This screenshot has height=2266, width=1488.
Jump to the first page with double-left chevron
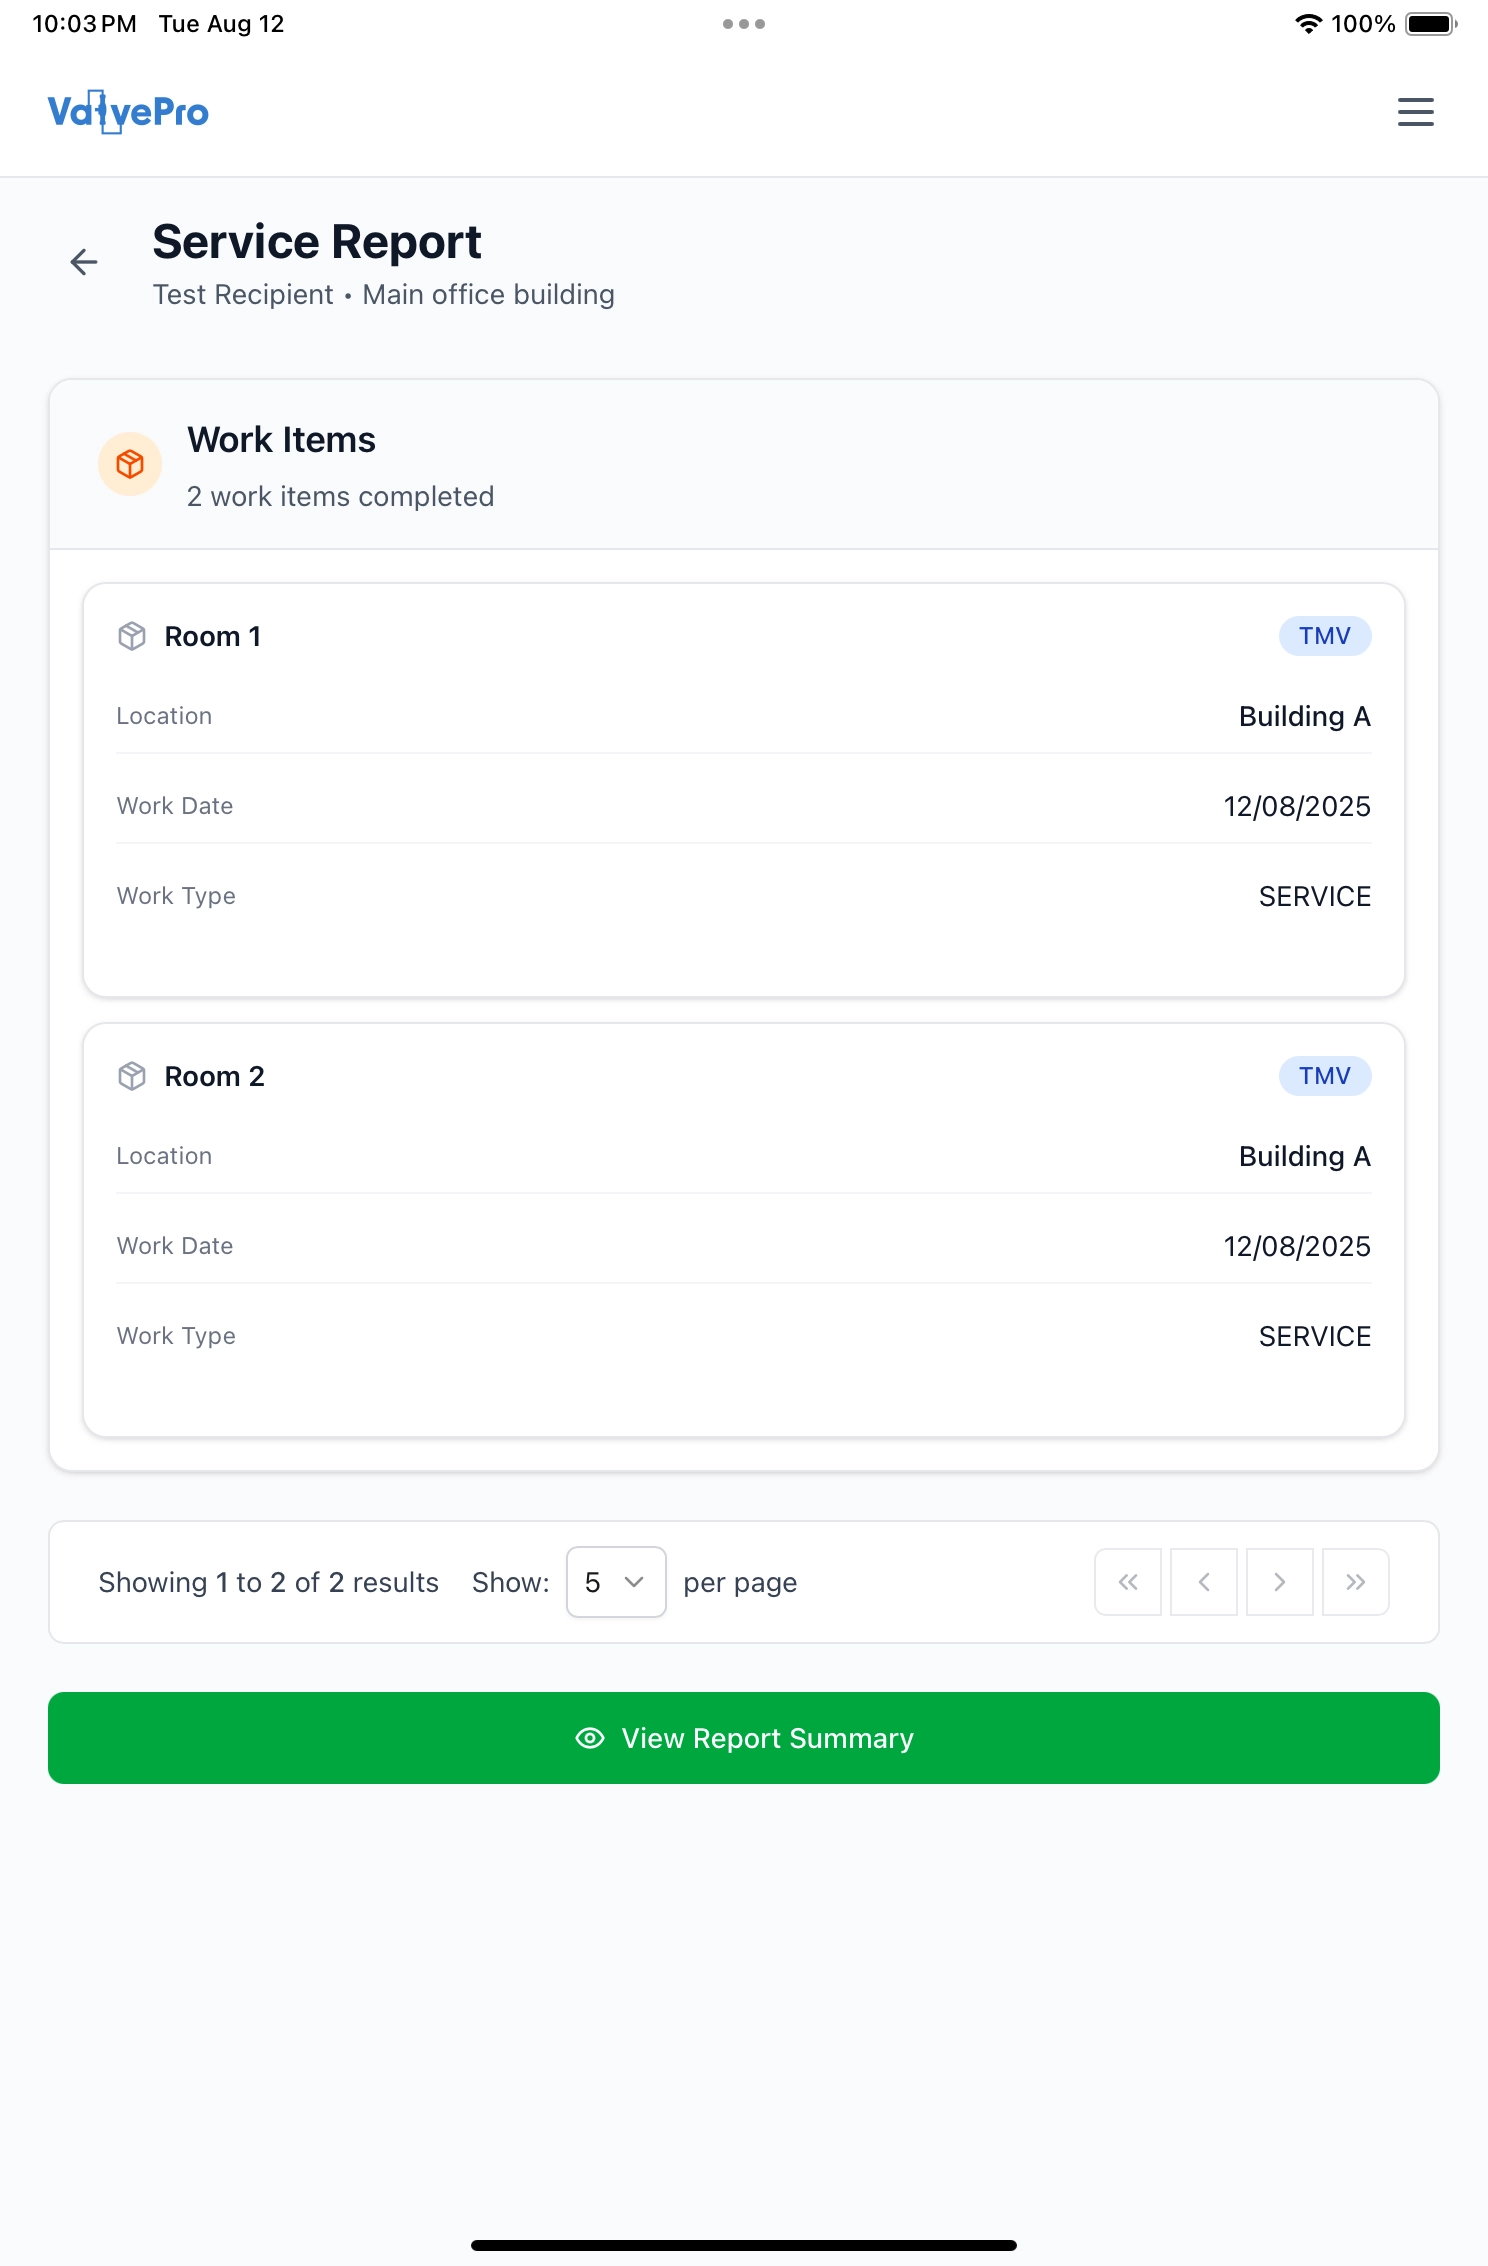(1127, 1582)
